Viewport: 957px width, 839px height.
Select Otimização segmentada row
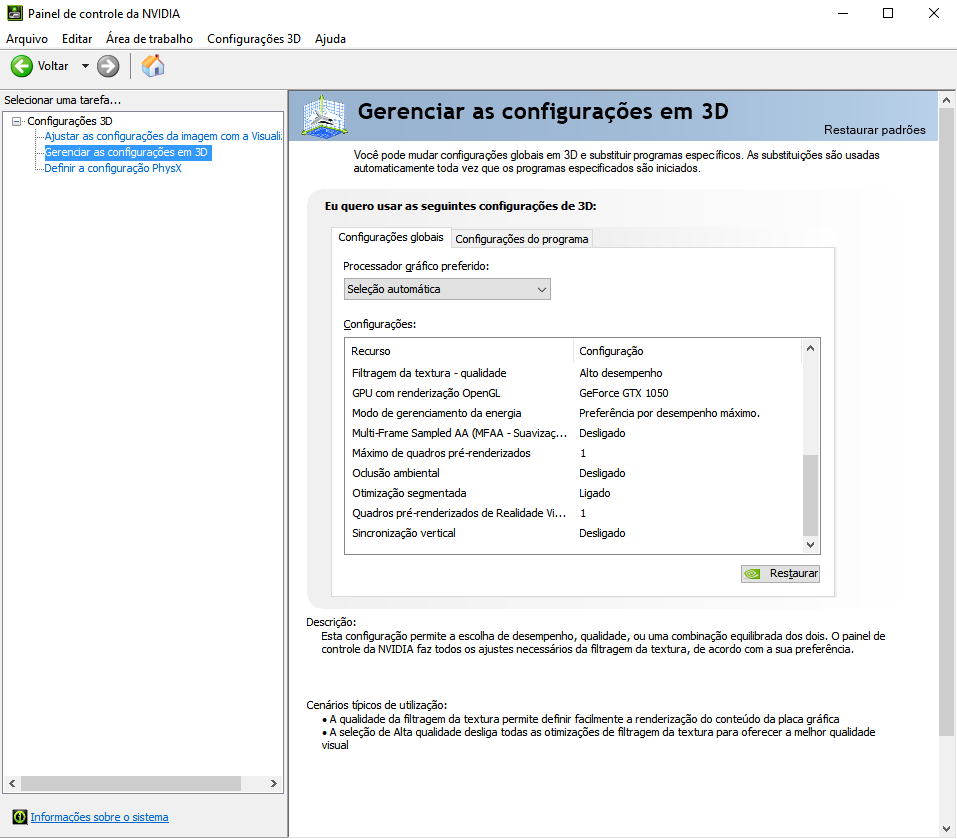[x=574, y=493]
